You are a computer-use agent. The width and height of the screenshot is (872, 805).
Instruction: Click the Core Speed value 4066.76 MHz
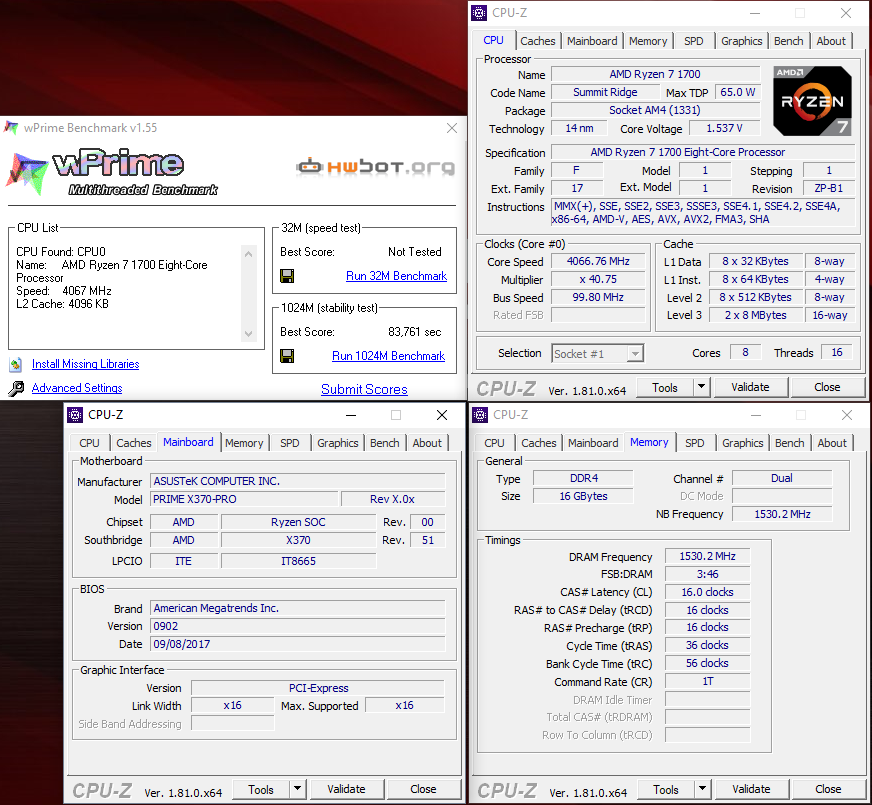(x=598, y=261)
